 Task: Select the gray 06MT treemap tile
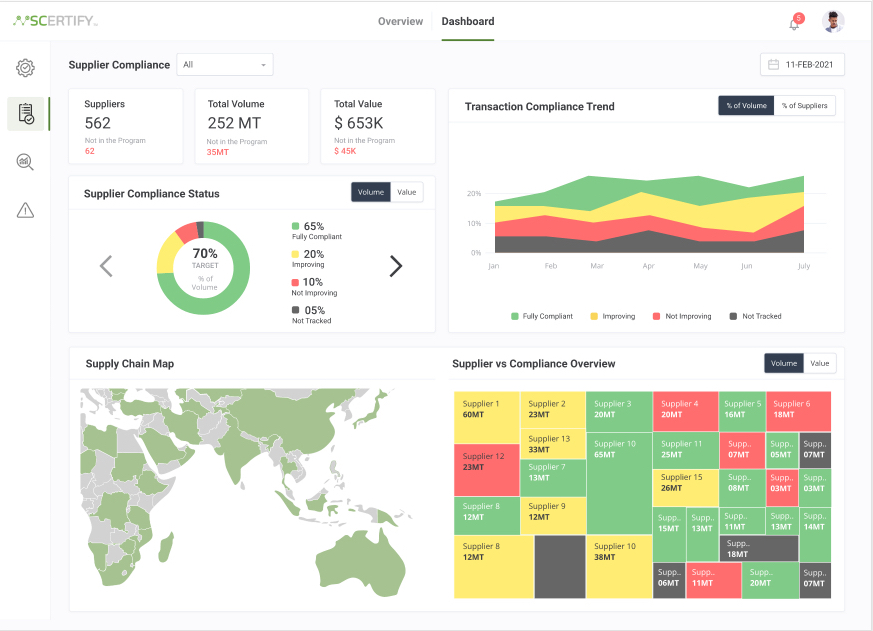669,580
